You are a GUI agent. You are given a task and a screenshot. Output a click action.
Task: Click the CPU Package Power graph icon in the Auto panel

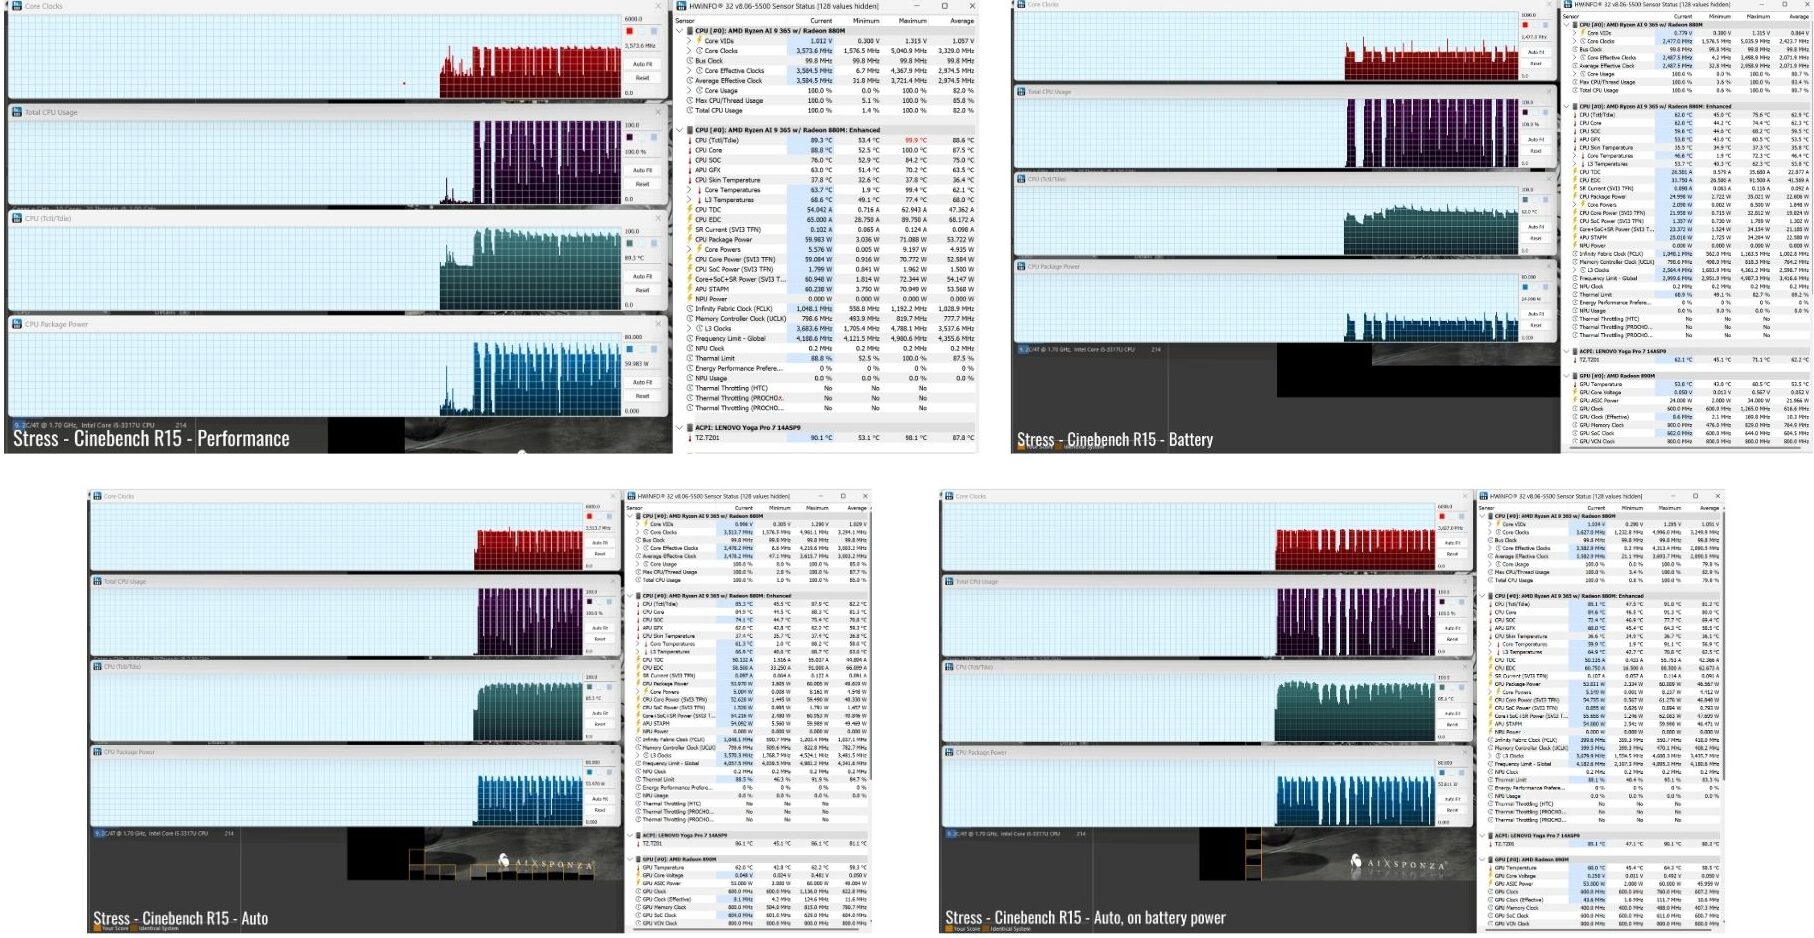(98, 752)
